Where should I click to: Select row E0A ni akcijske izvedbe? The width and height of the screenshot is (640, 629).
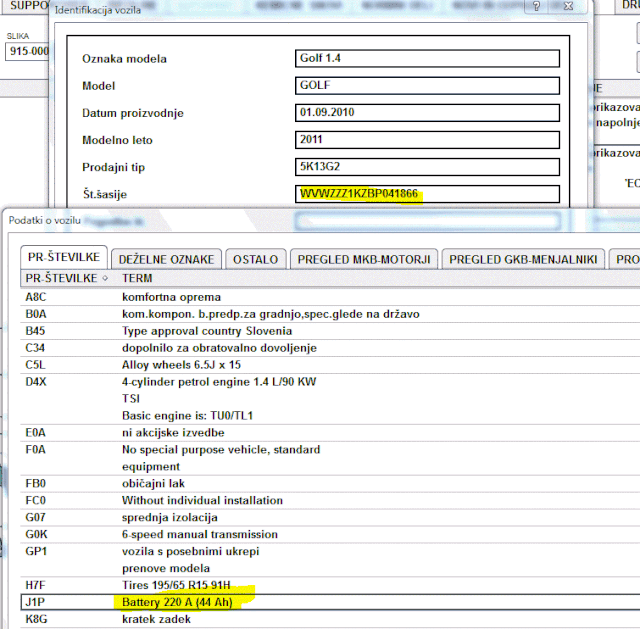[x=330, y=433]
